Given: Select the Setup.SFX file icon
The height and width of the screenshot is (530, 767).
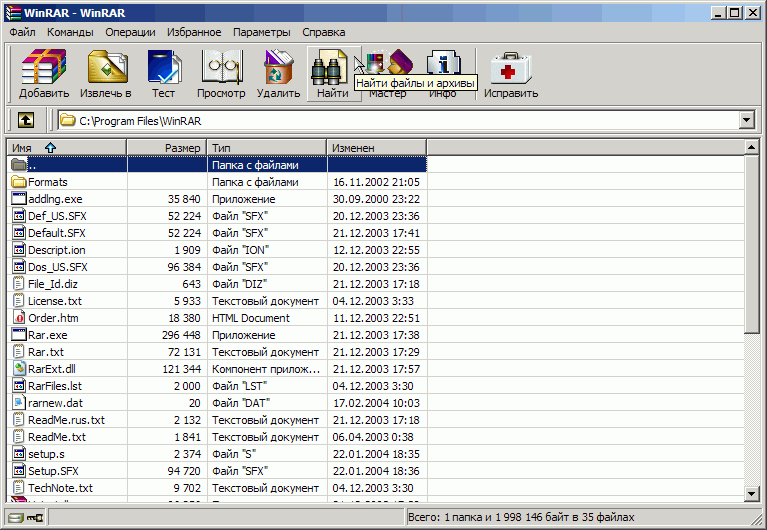Looking at the screenshot, I should (19, 471).
